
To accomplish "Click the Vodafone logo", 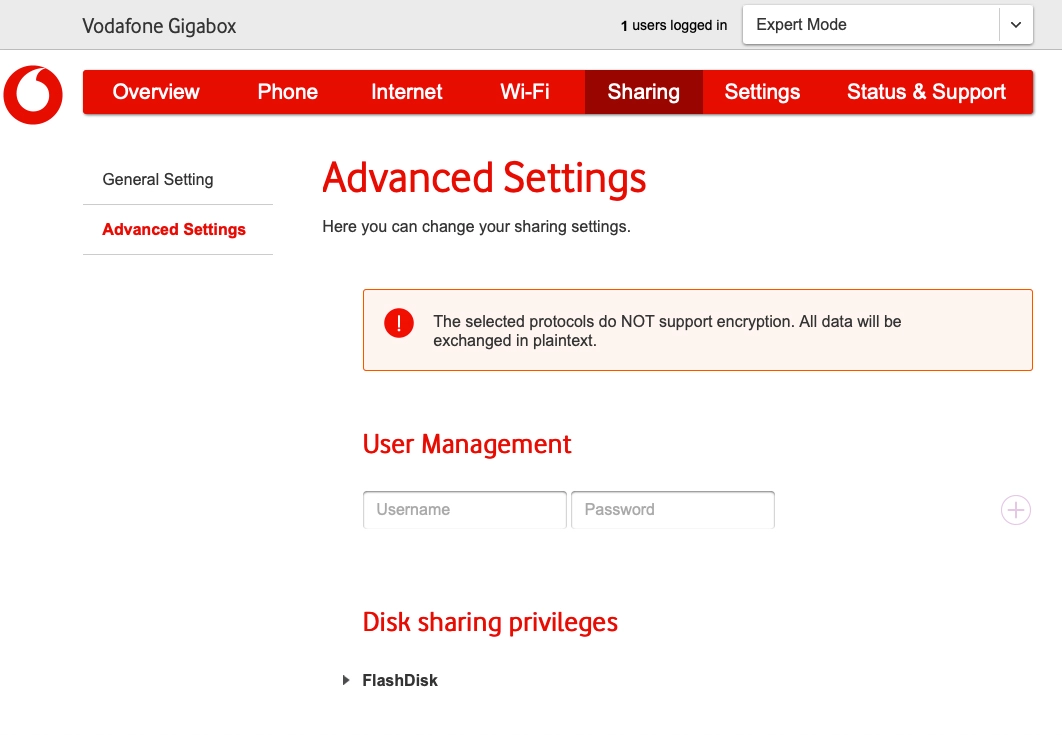I will pyautogui.click(x=33, y=95).
